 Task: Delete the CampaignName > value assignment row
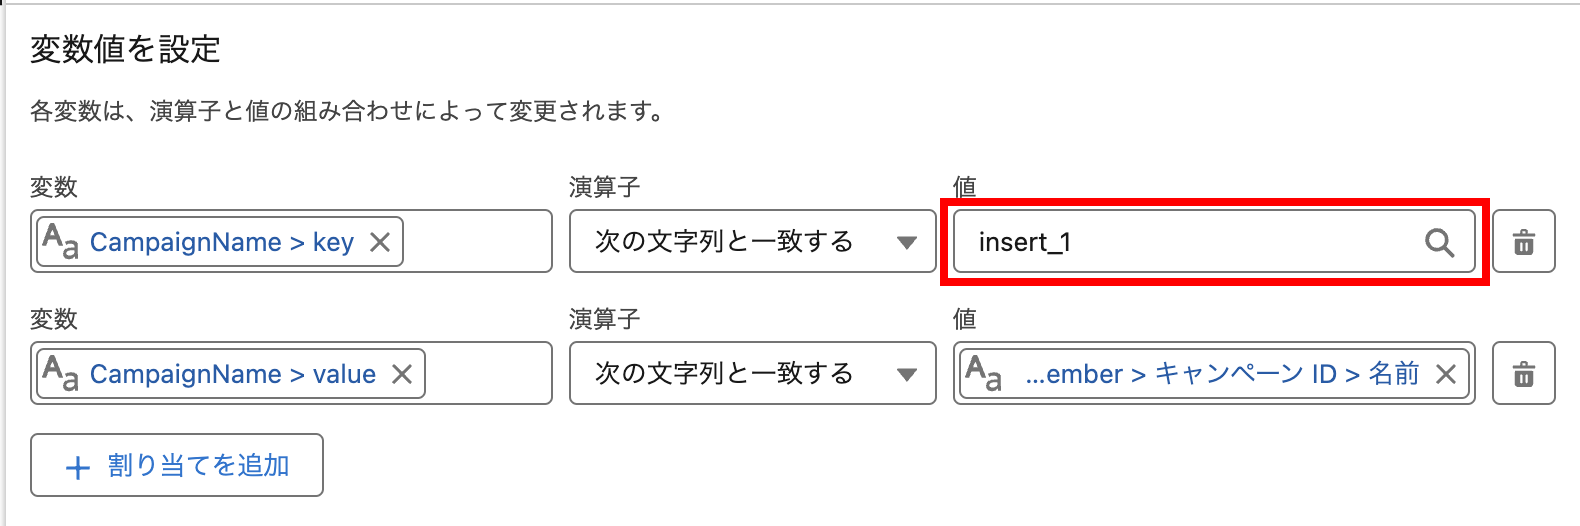pos(1523,374)
